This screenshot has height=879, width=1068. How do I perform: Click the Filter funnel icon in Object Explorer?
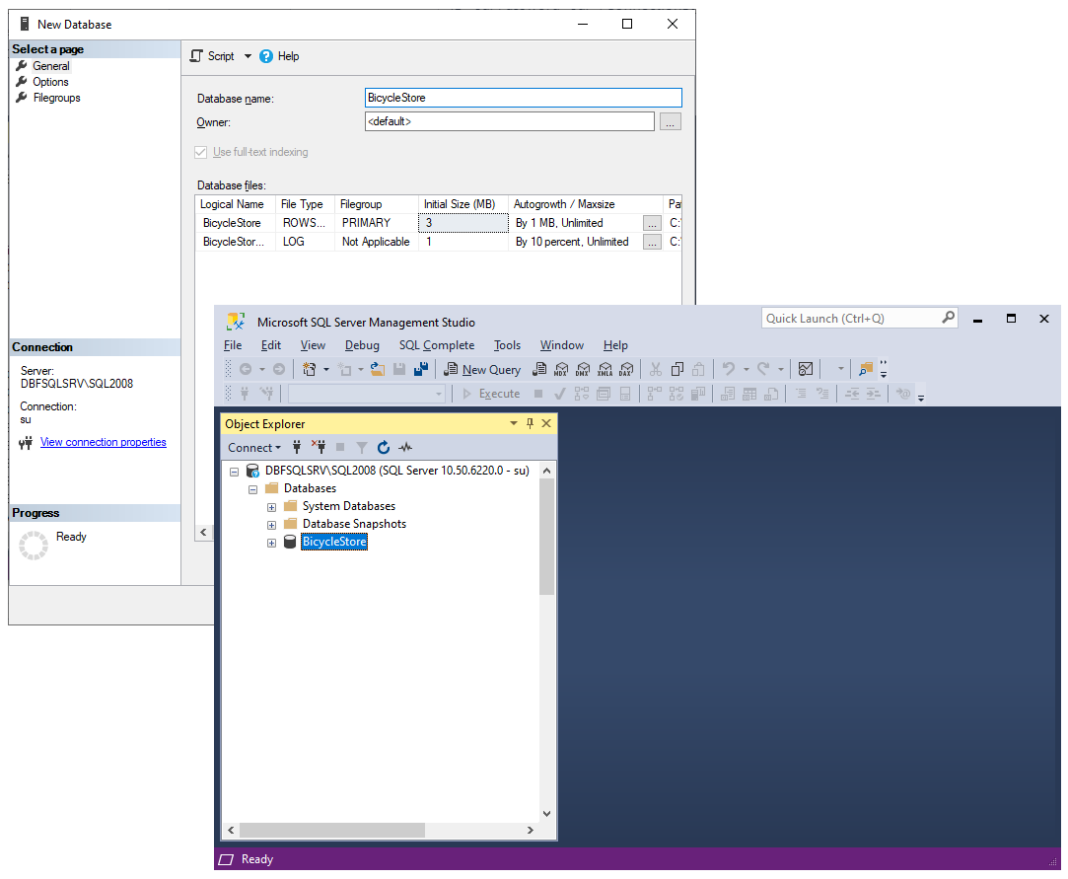pyautogui.click(x=362, y=447)
